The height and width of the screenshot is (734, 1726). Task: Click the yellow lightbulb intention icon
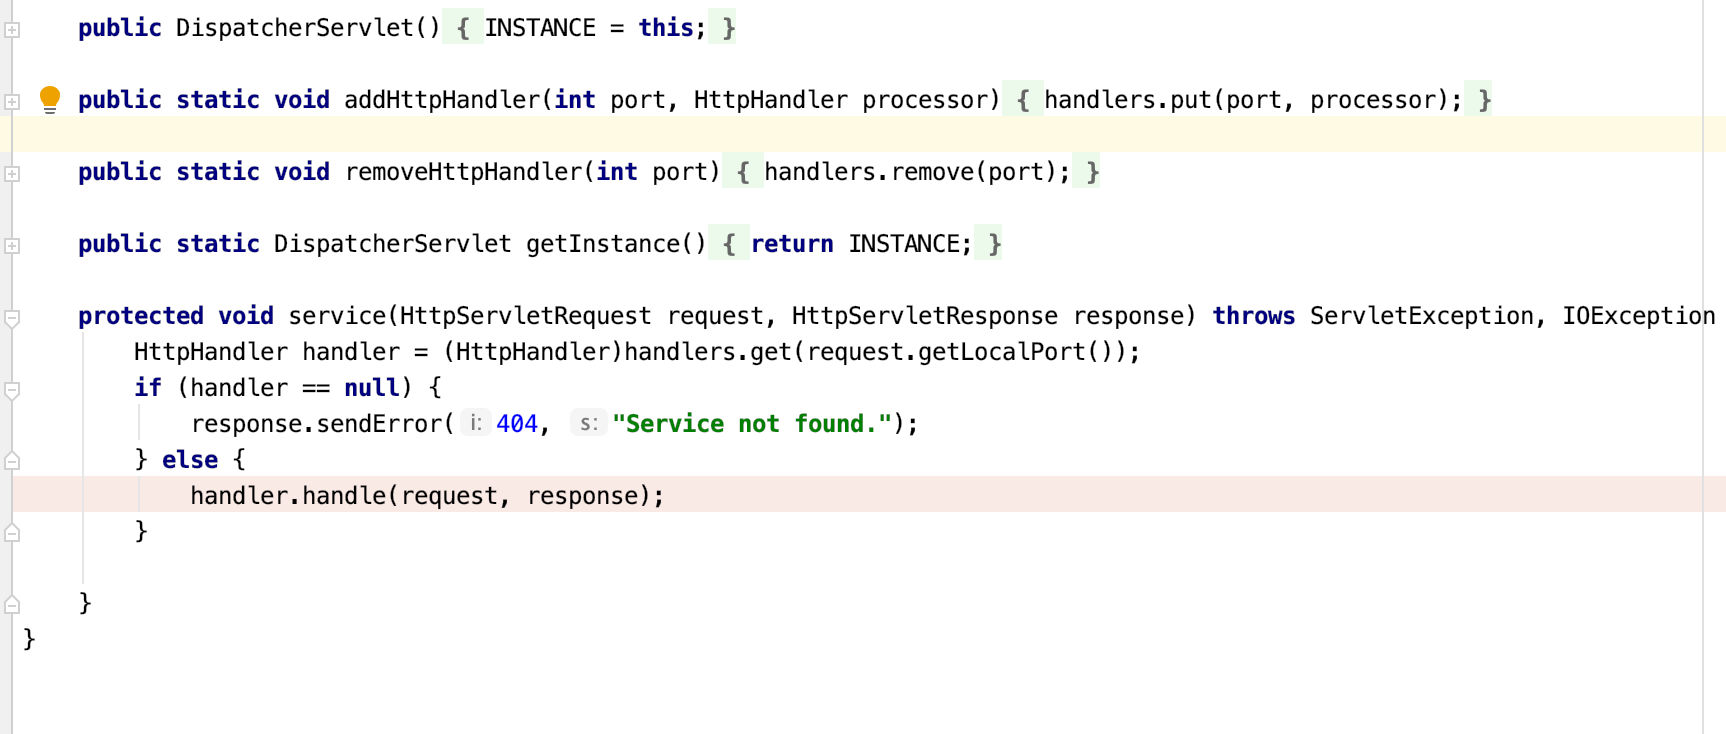click(x=49, y=99)
